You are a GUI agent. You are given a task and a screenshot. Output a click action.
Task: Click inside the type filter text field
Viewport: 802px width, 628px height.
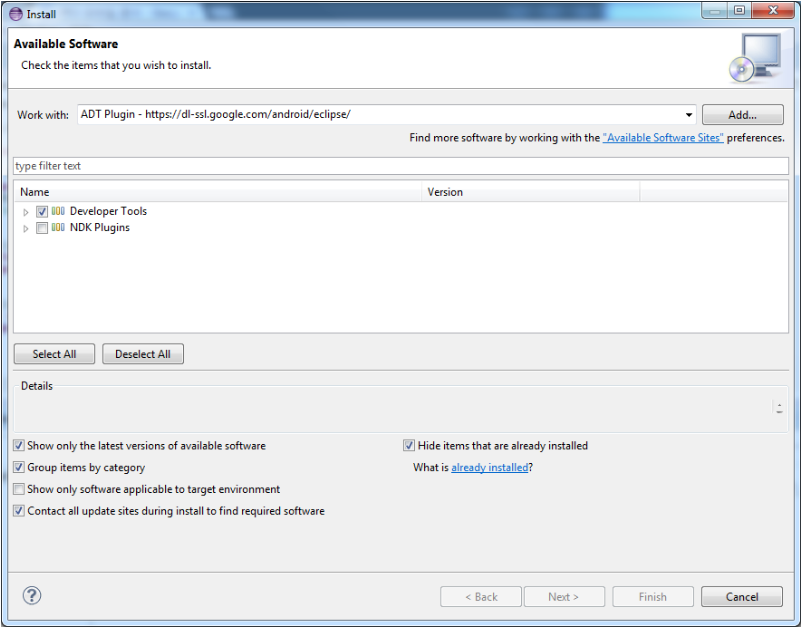point(400,166)
